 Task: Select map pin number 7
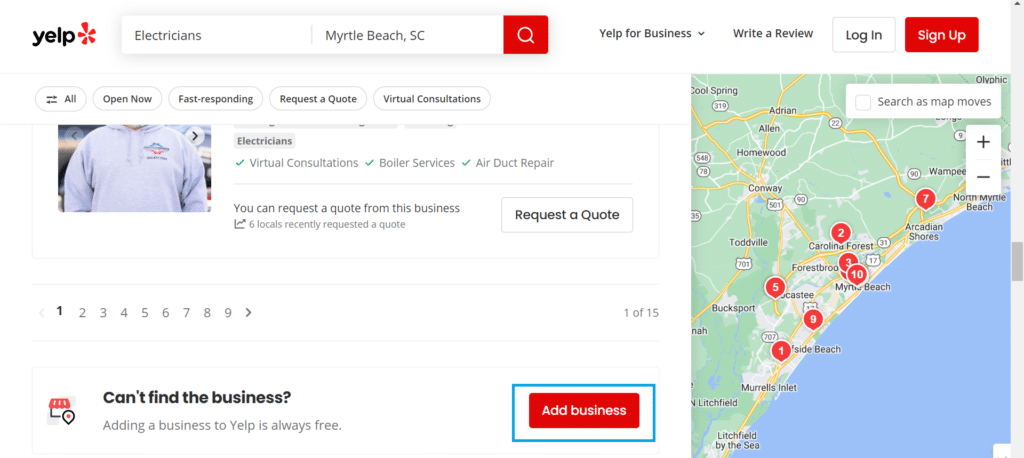(924, 198)
